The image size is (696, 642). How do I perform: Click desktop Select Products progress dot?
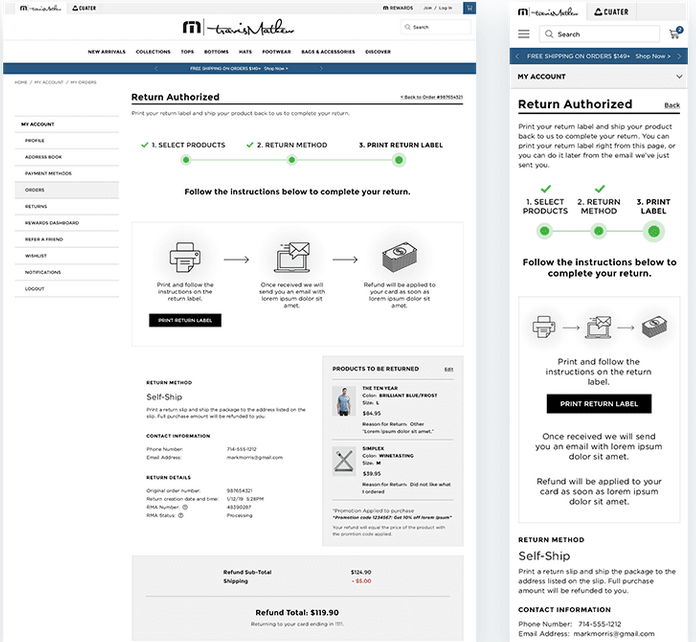pos(186,160)
